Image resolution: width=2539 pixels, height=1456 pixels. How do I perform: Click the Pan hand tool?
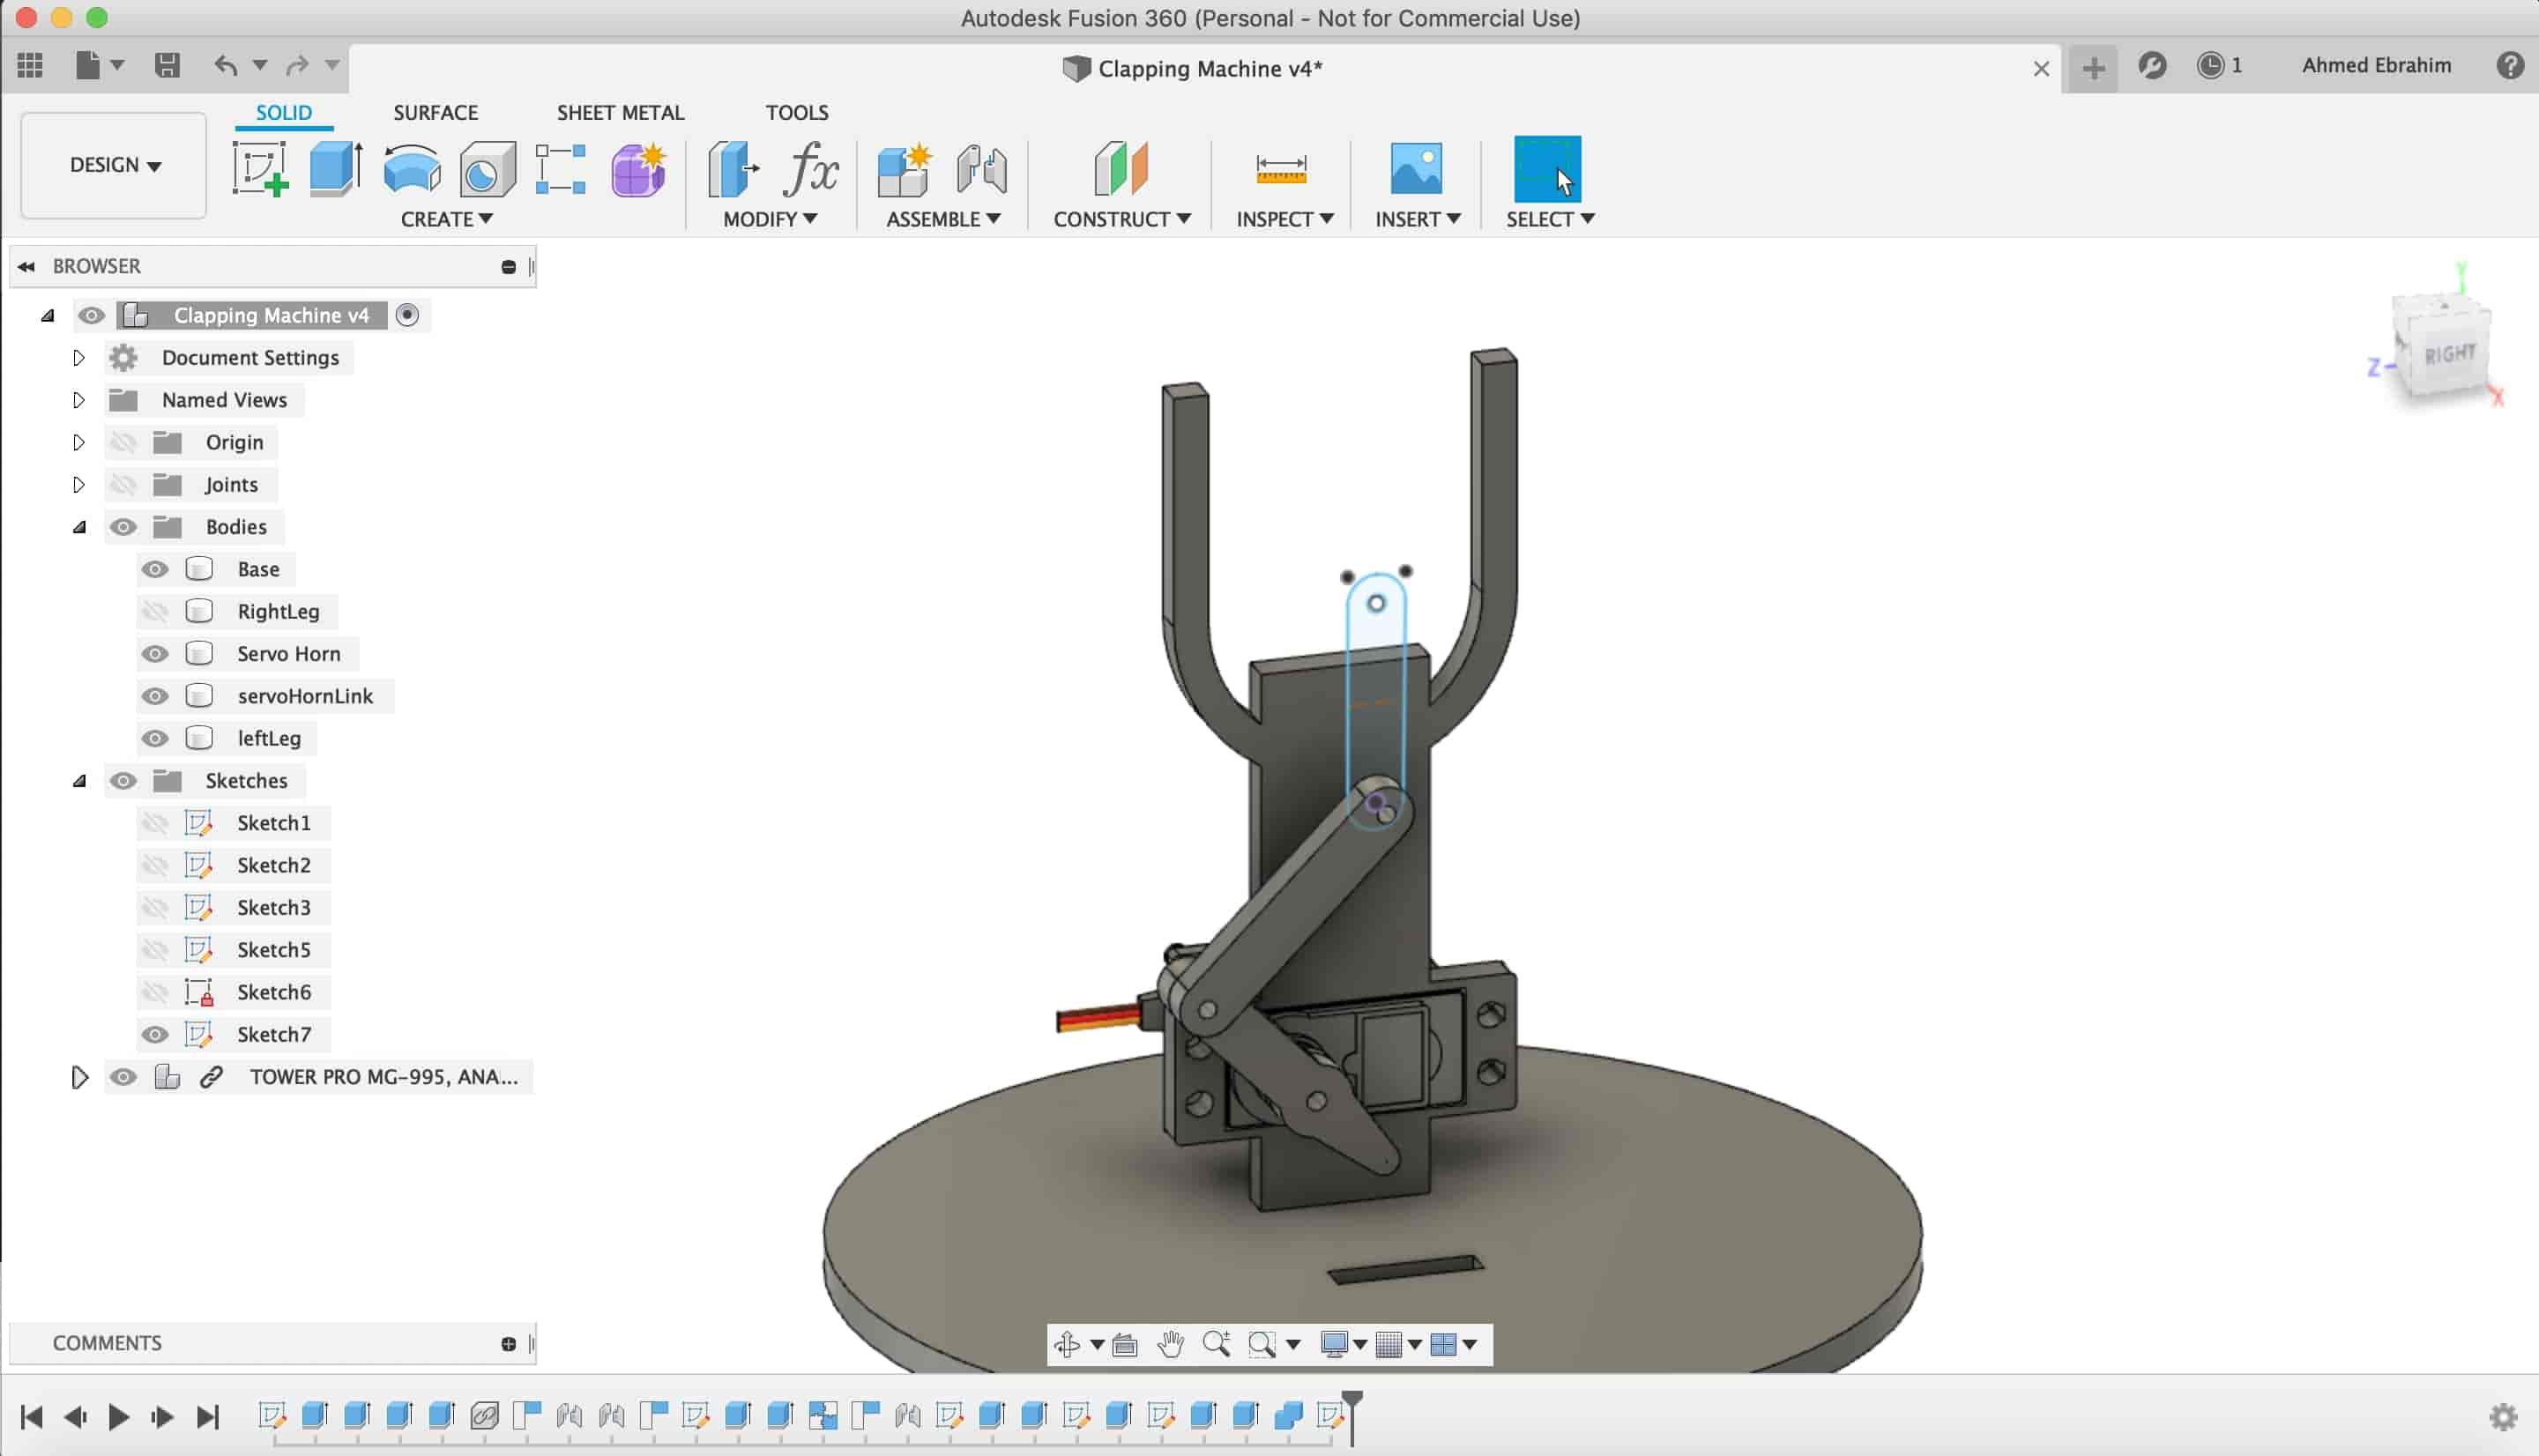1170,1344
